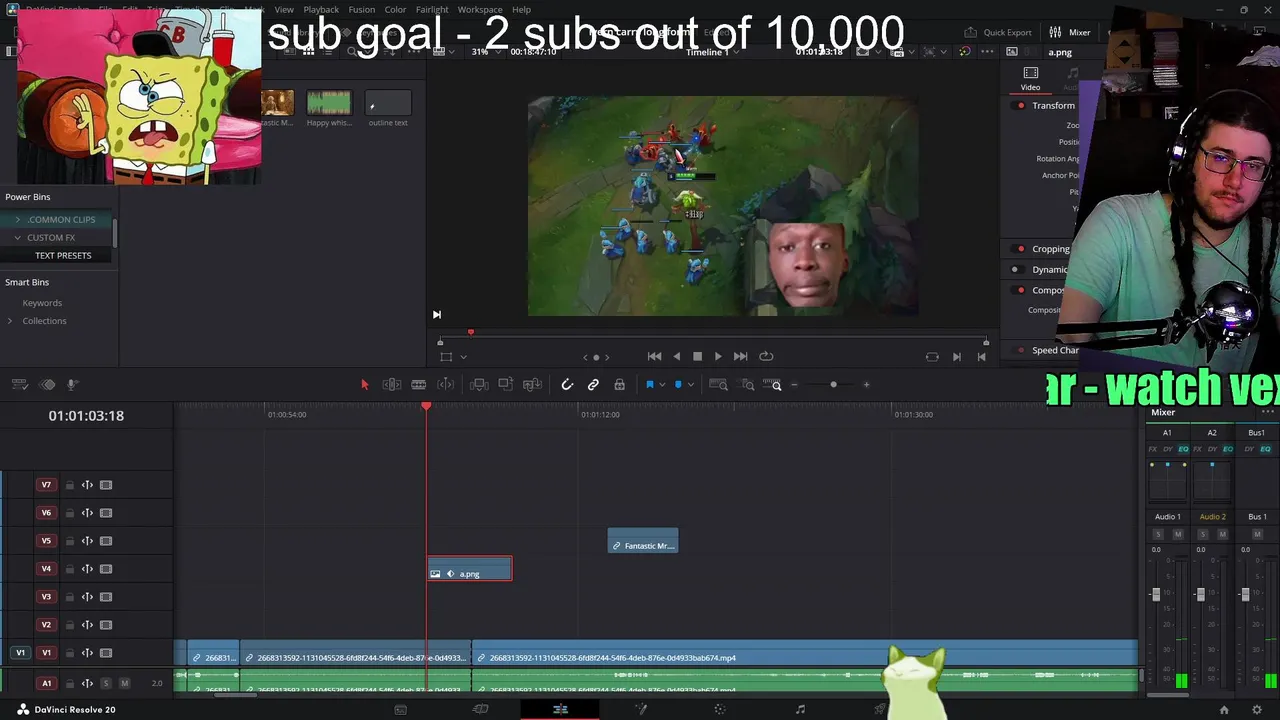This screenshot has width=1280, height=720.
Task: Open the flag color dropdown arrow
Action: pos(661,385)
